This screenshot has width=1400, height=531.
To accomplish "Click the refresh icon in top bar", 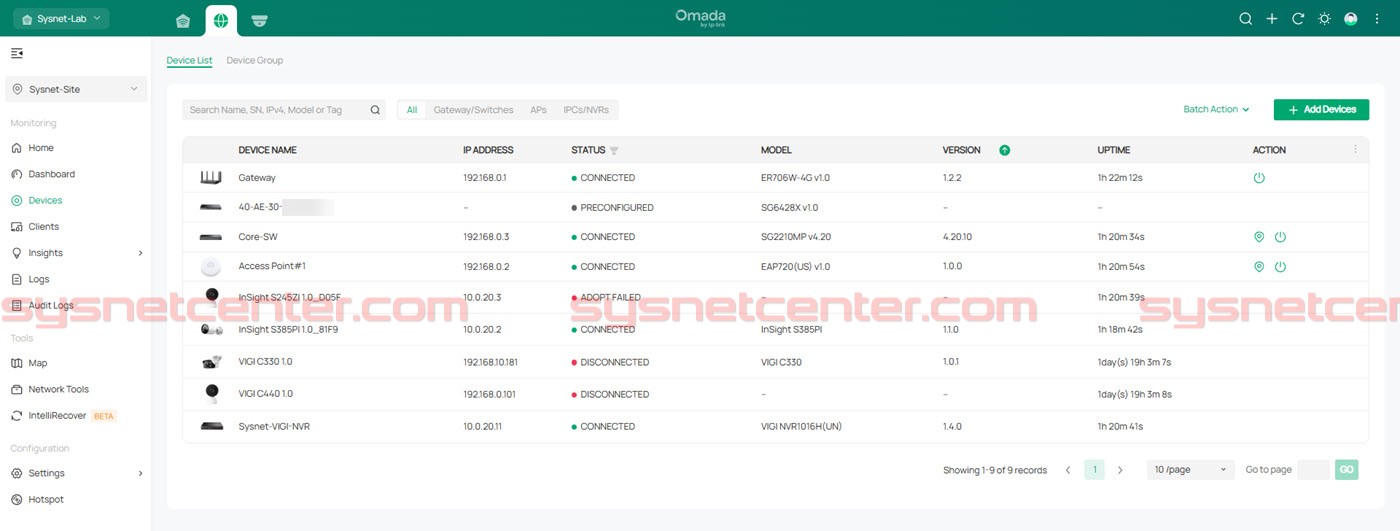I will (x=1298, y=19).
